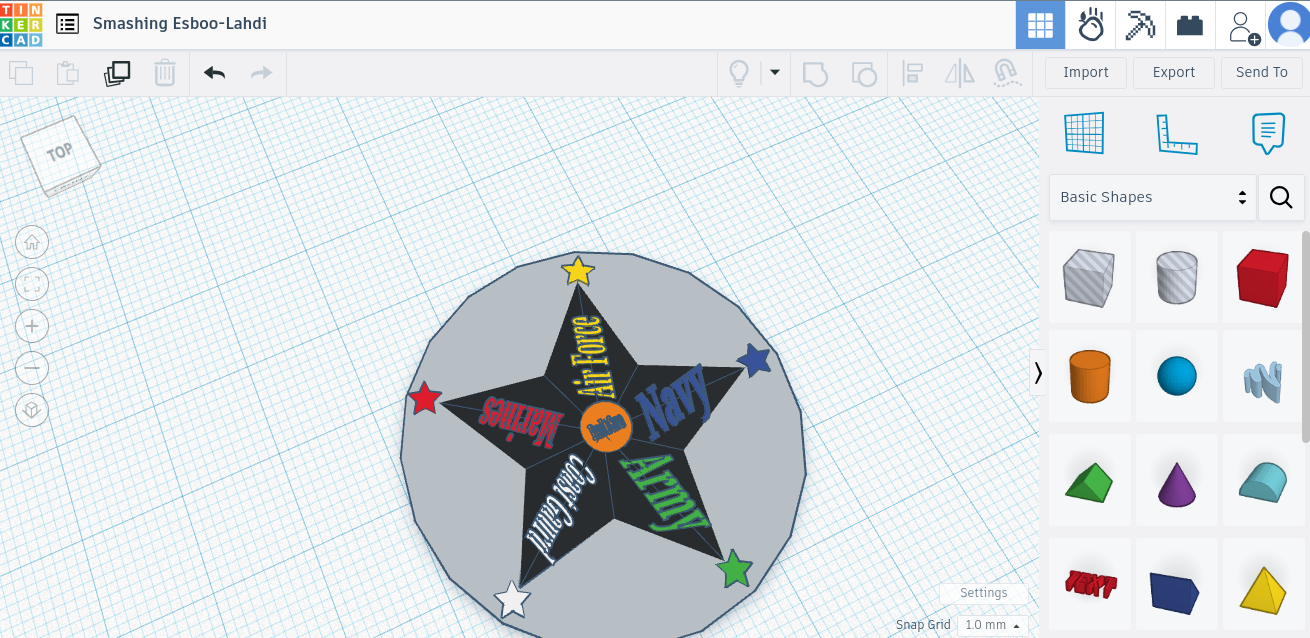Image resolution: width=1310 pixels, height=638 pixels.
Task: Open Blocks mode pickaxe icon
Action: pyautogui.click(x=1140, y=25)
